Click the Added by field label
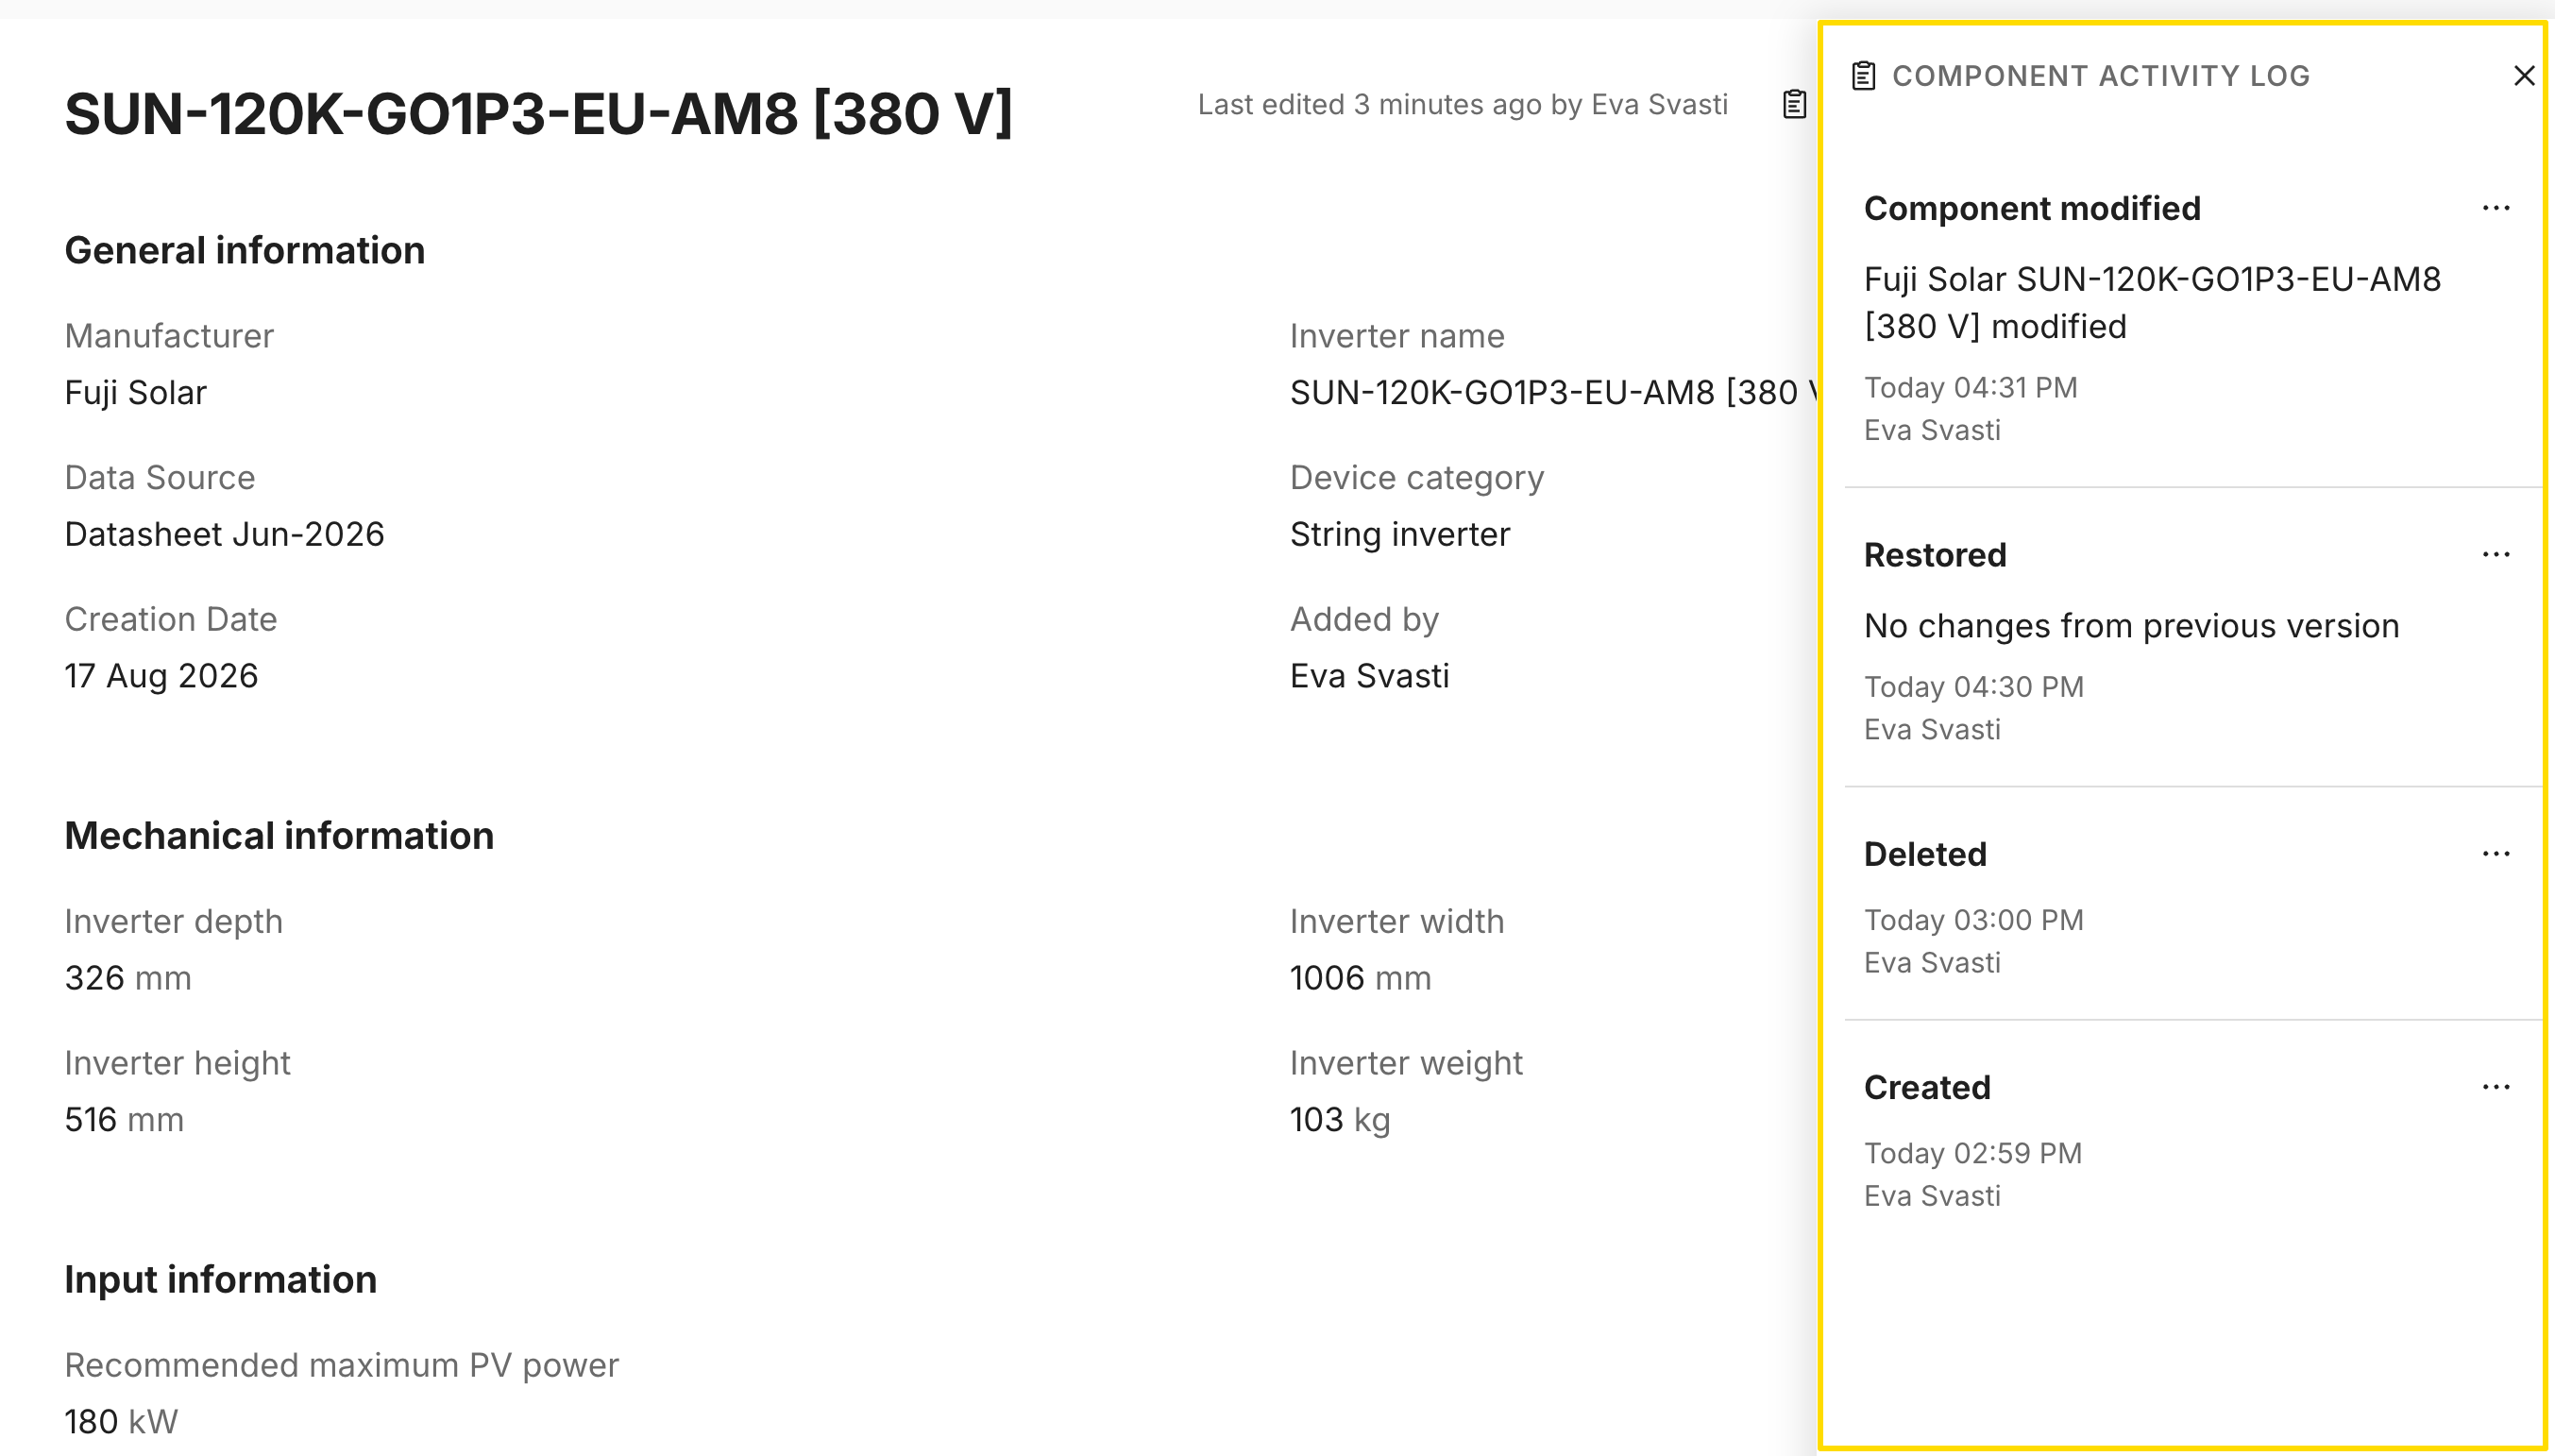 pyautogui.click(x=1364, y=620)
